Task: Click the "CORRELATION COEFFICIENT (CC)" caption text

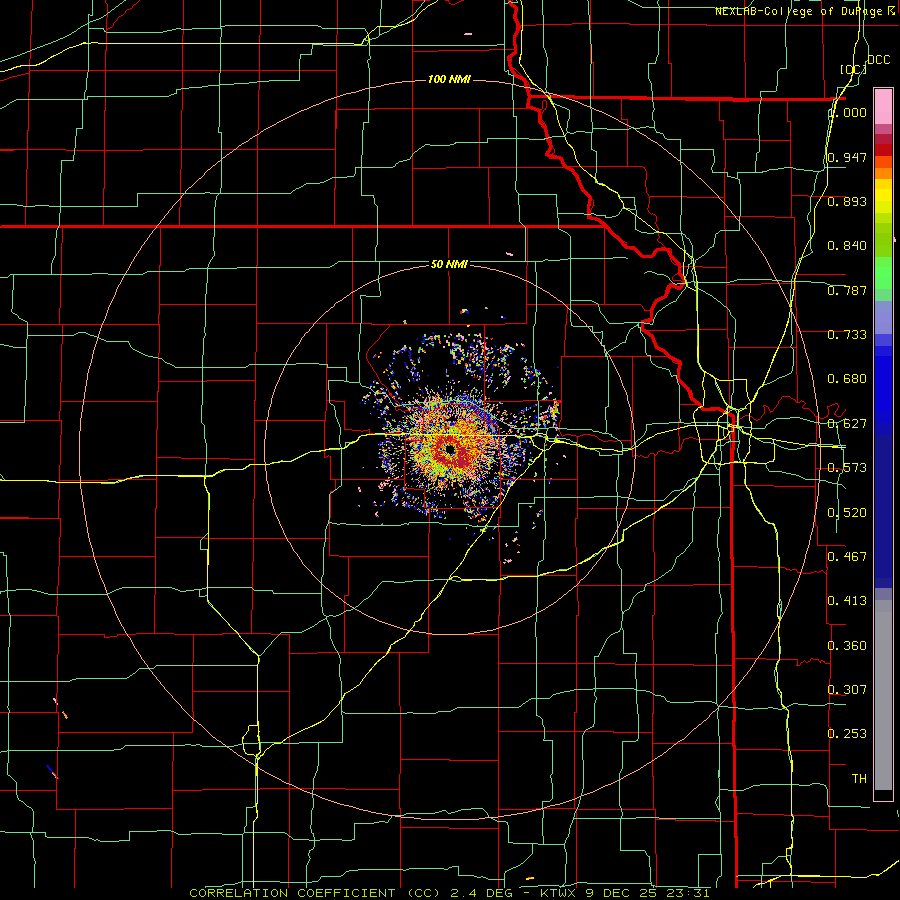Action: click(315, 893)
